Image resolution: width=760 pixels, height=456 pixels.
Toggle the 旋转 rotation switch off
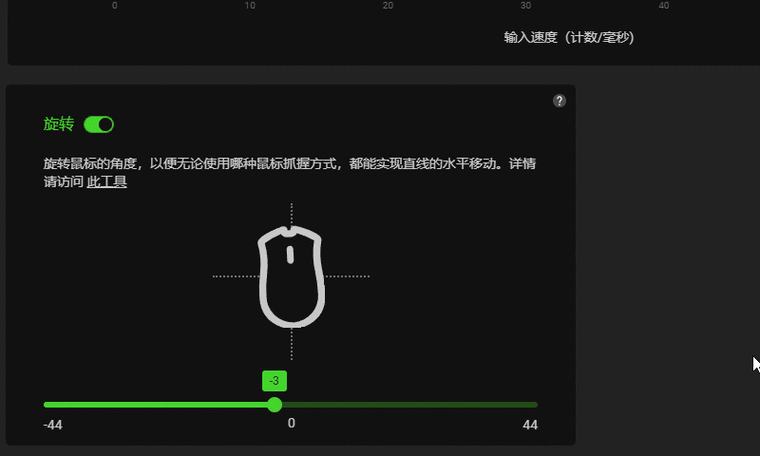click(x=99, y=125)
